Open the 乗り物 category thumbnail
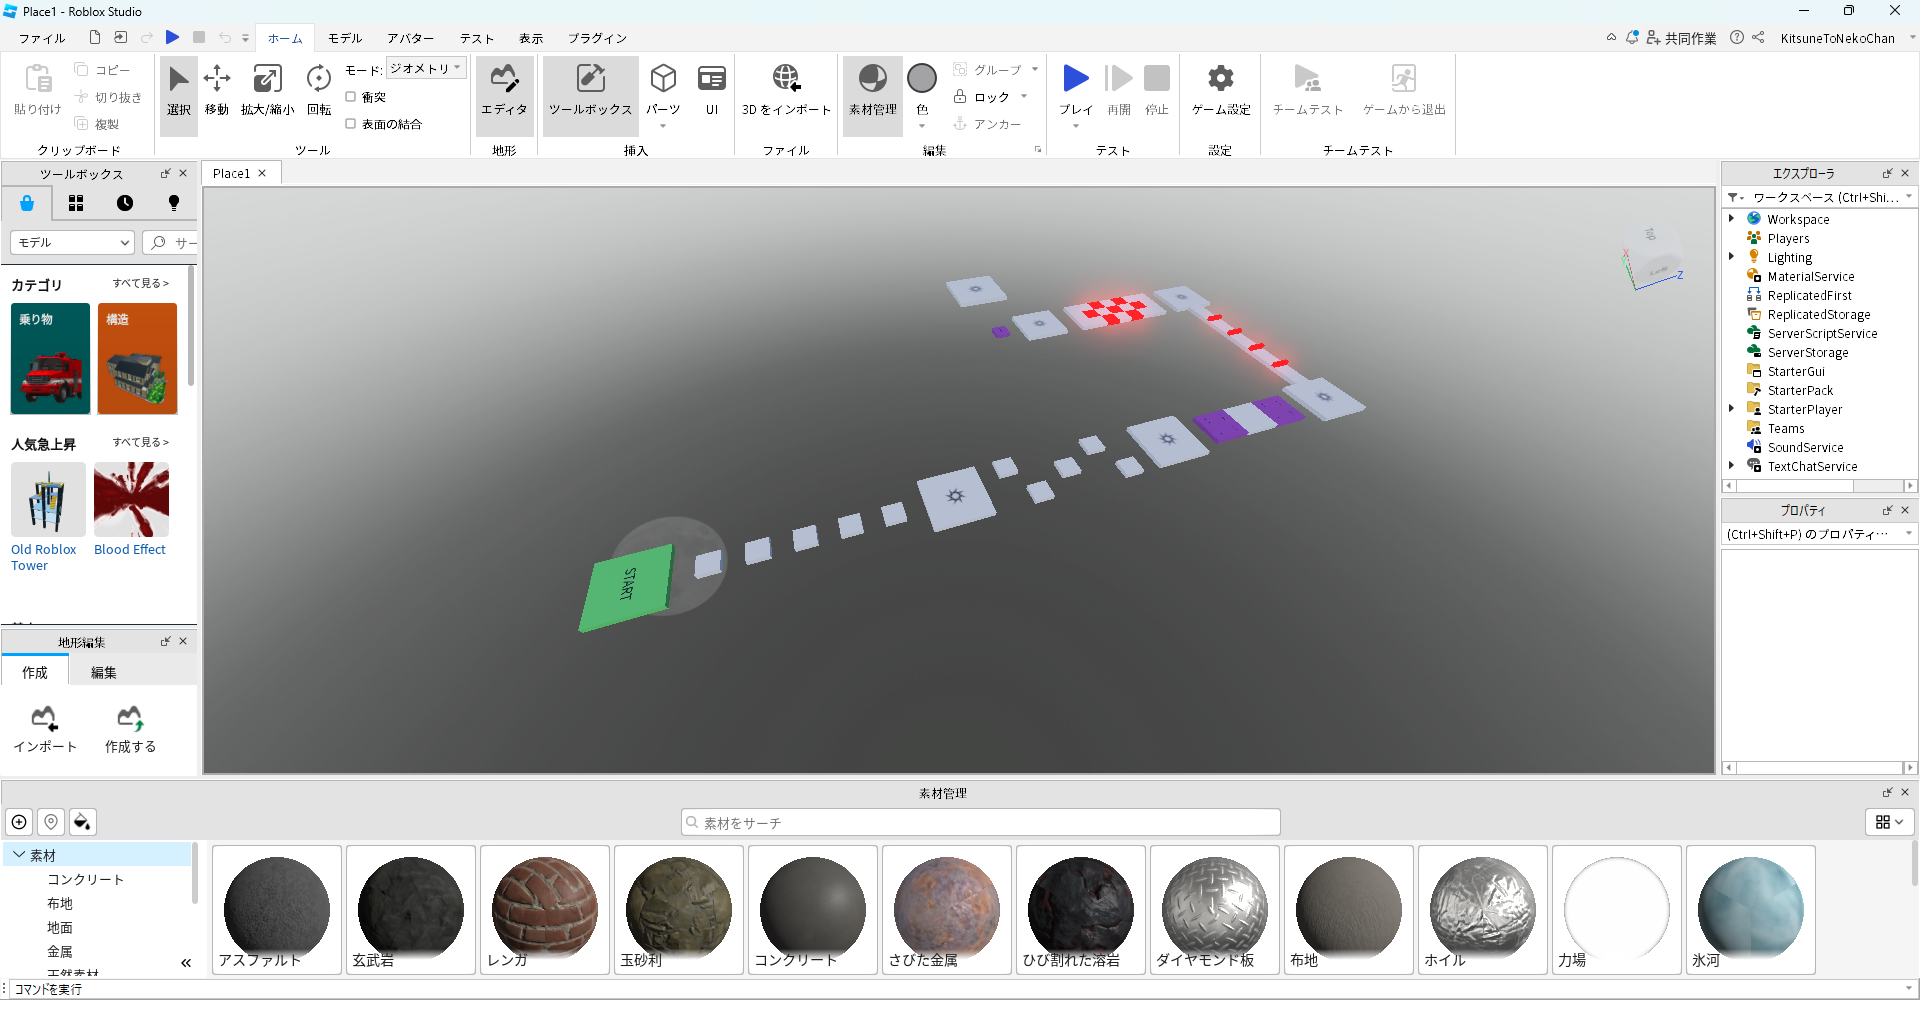This screenshot has height=1032, width=1920. (50, 359)
